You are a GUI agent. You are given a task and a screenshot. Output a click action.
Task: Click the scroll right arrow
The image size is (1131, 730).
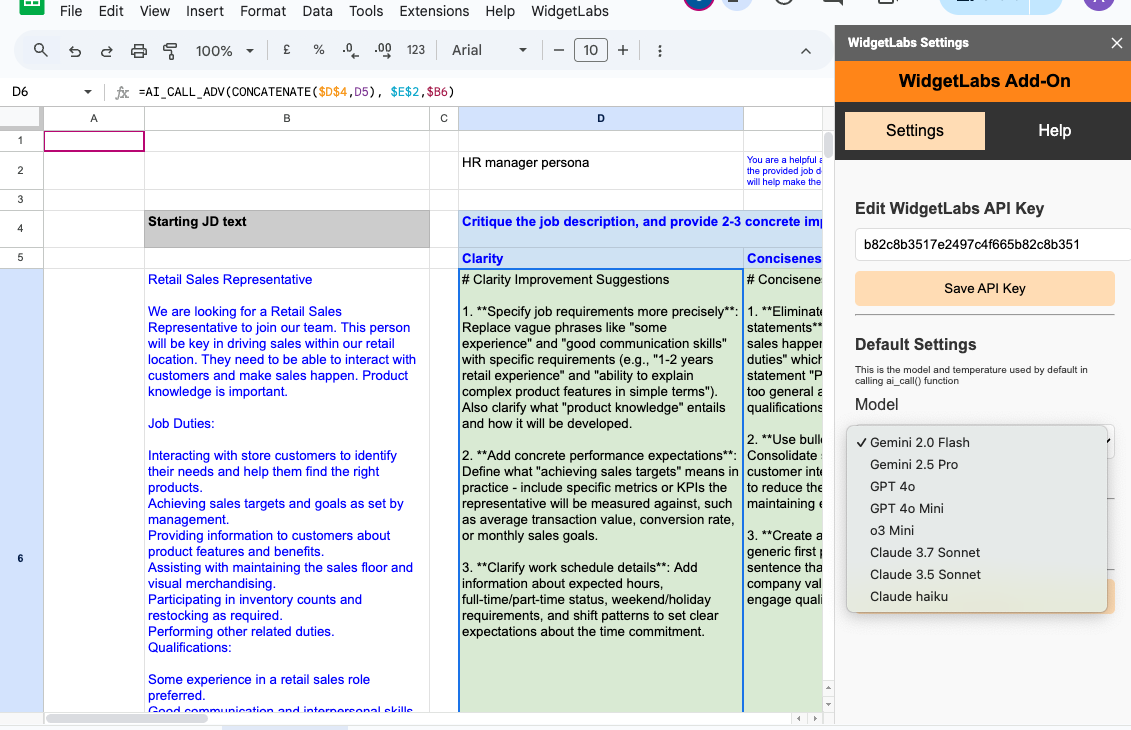(815, 718)
